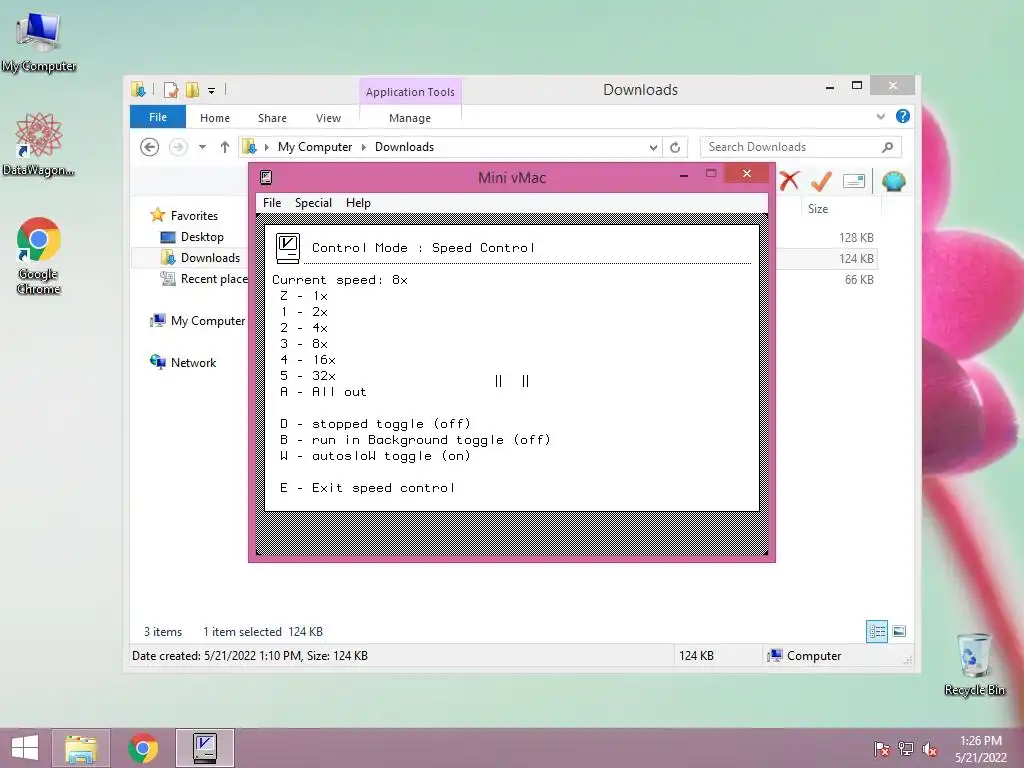Image resolution: width=1024 pixels, height=768 pixels.
Task: Switch to details view layout
Action: (x=877, y=631)
